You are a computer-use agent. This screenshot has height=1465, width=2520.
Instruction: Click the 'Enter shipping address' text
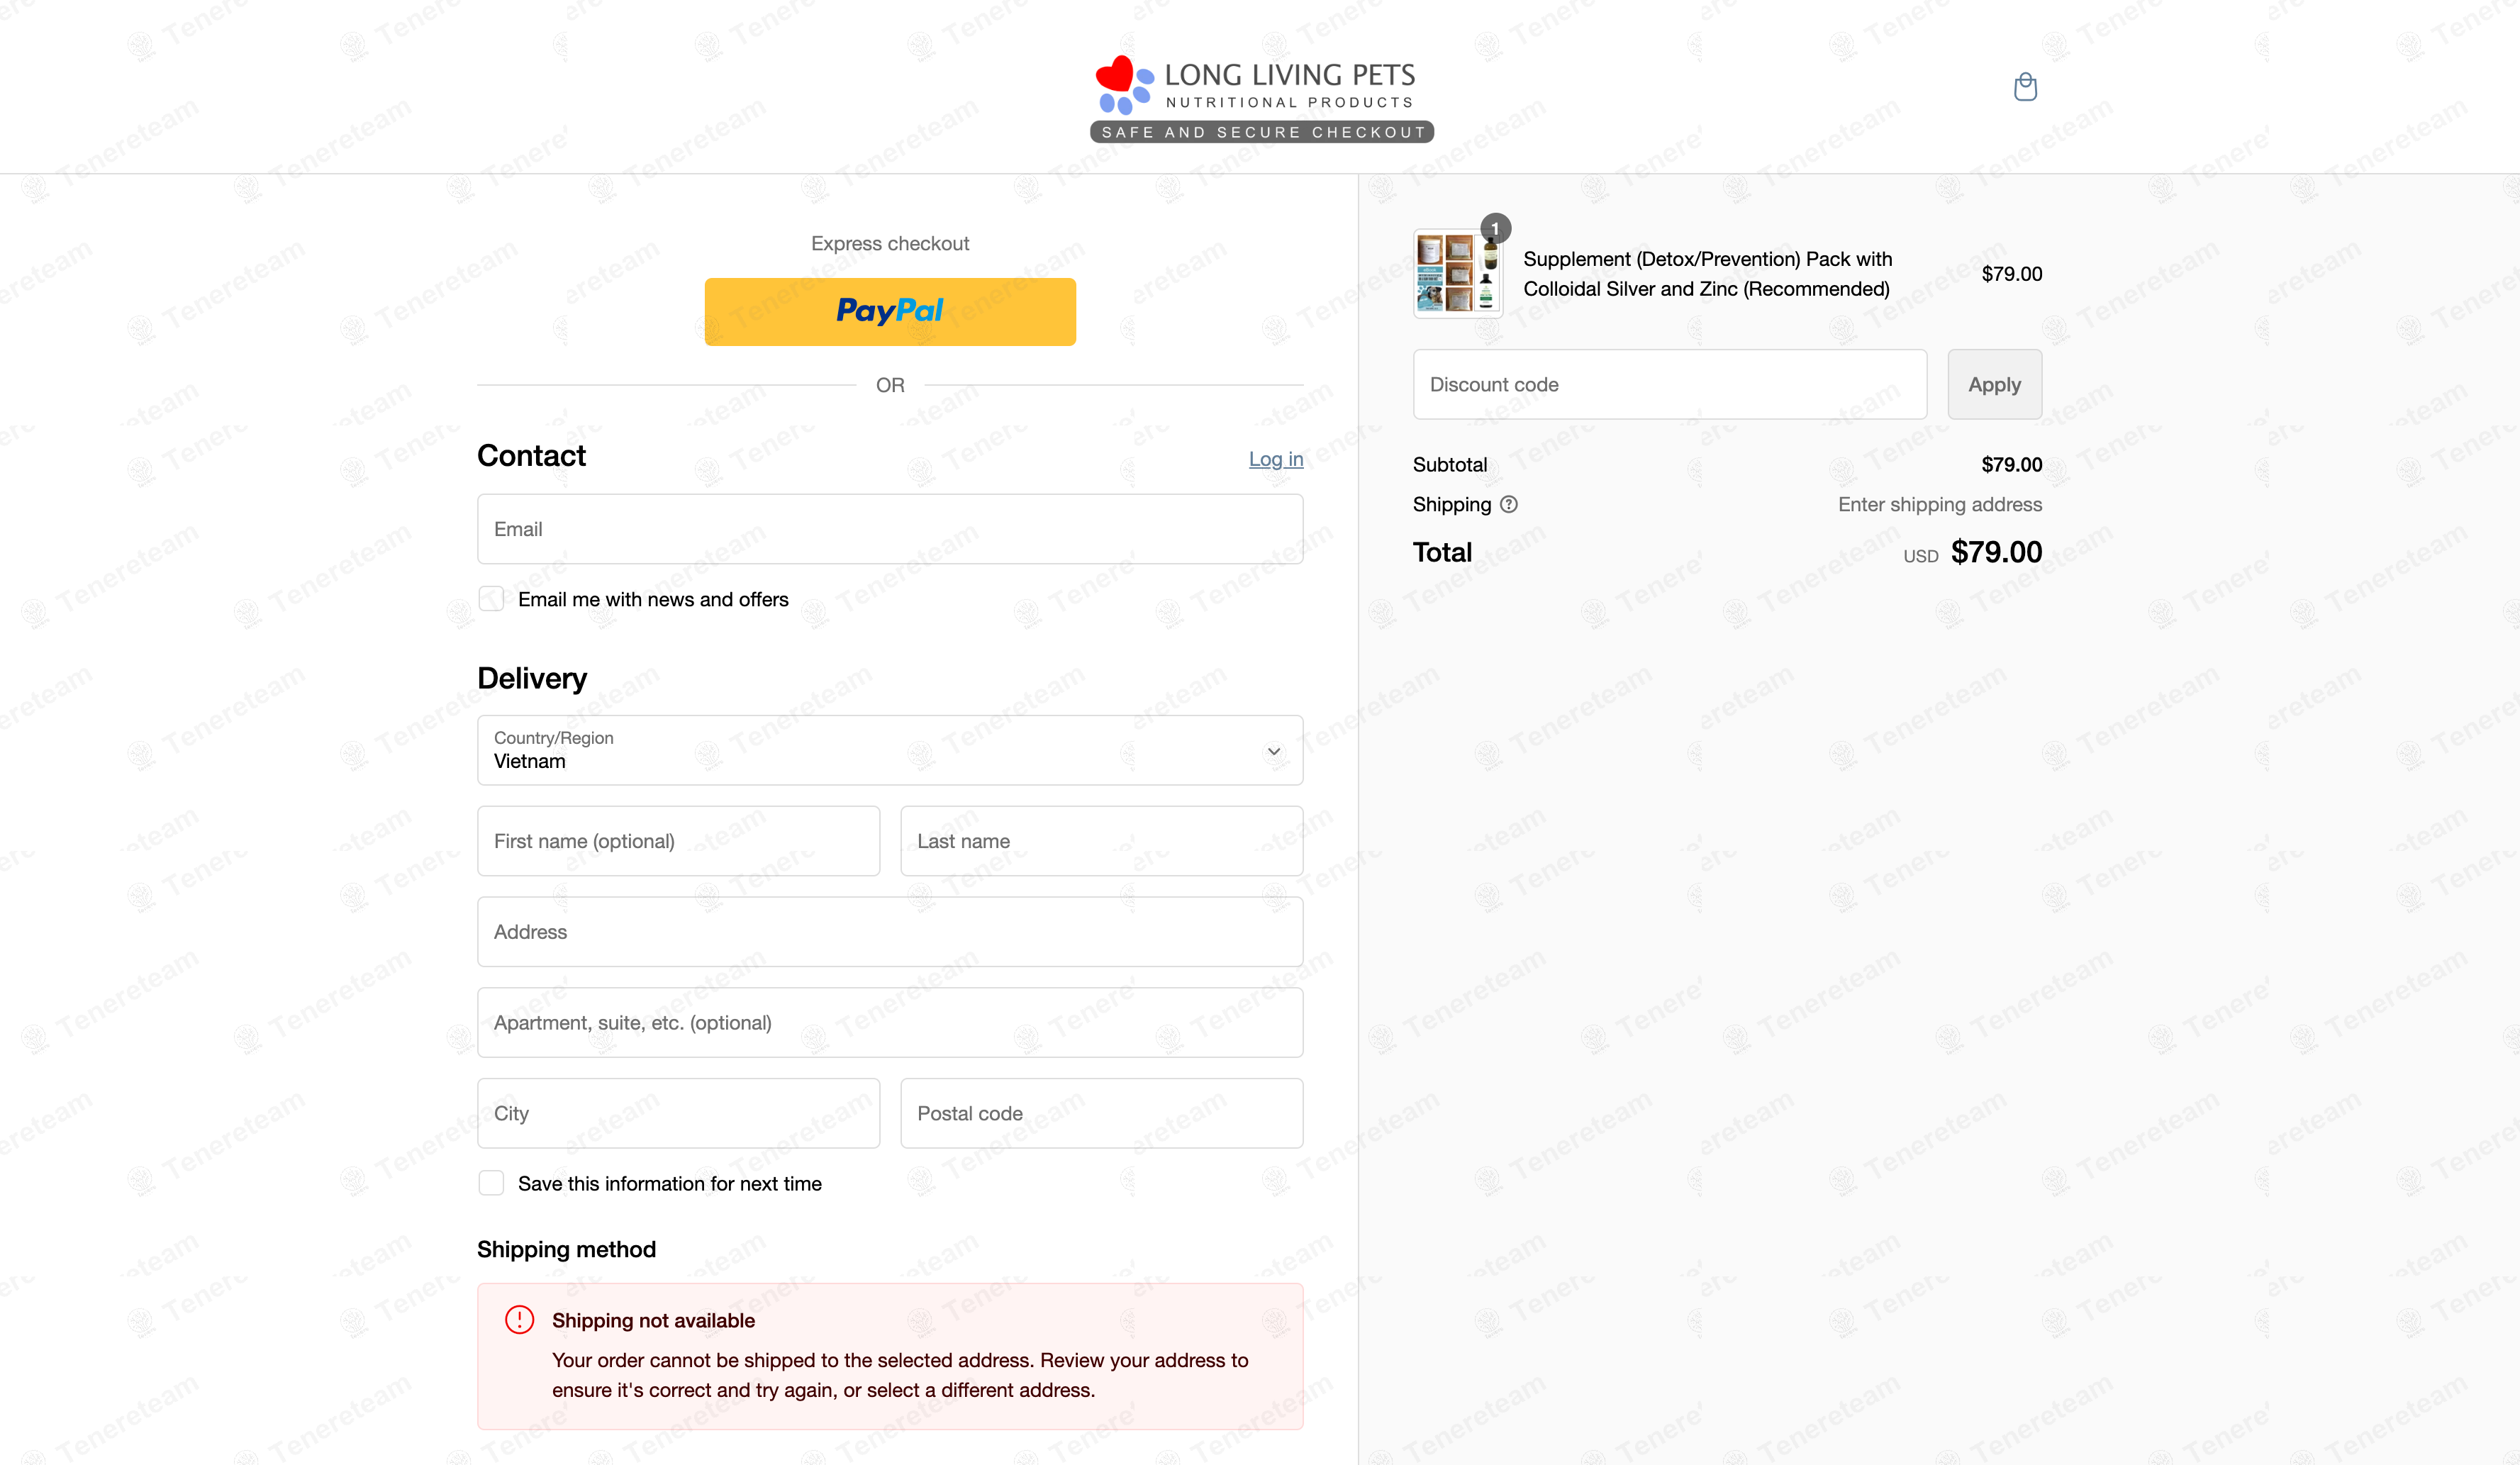pyautogui.click(x=1940, y=505)
